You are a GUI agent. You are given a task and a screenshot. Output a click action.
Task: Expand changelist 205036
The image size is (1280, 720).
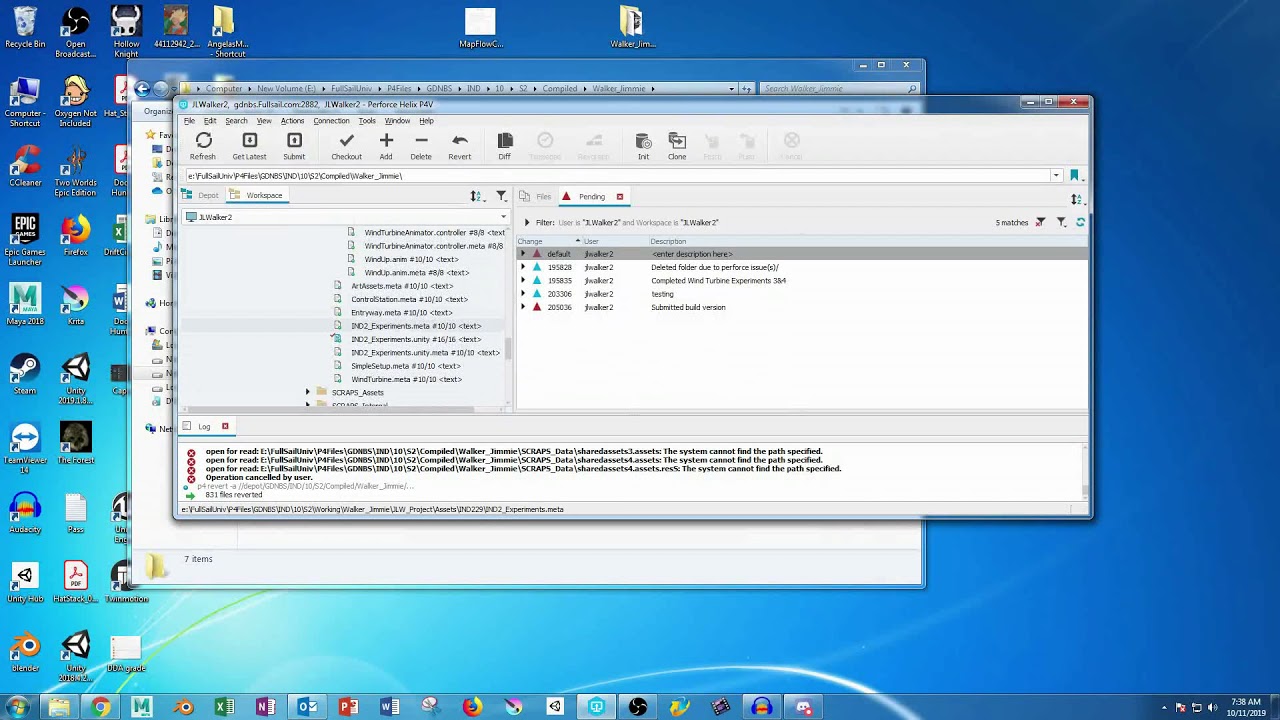[522, 307]
